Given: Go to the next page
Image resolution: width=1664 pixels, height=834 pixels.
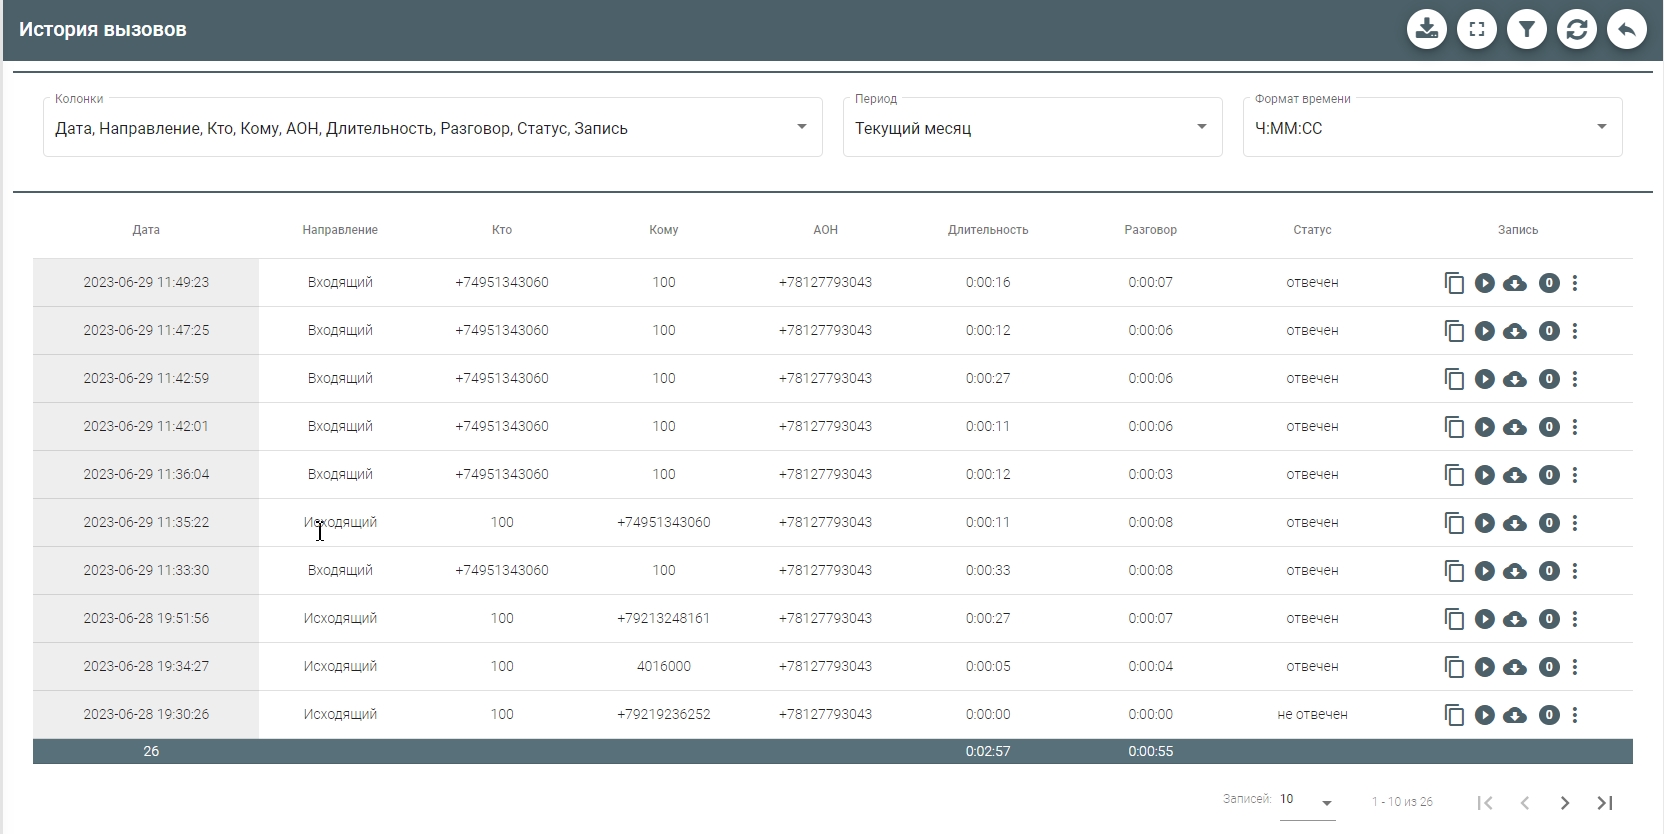Looking at the screenshot, I should click(x=1565, y=803).
